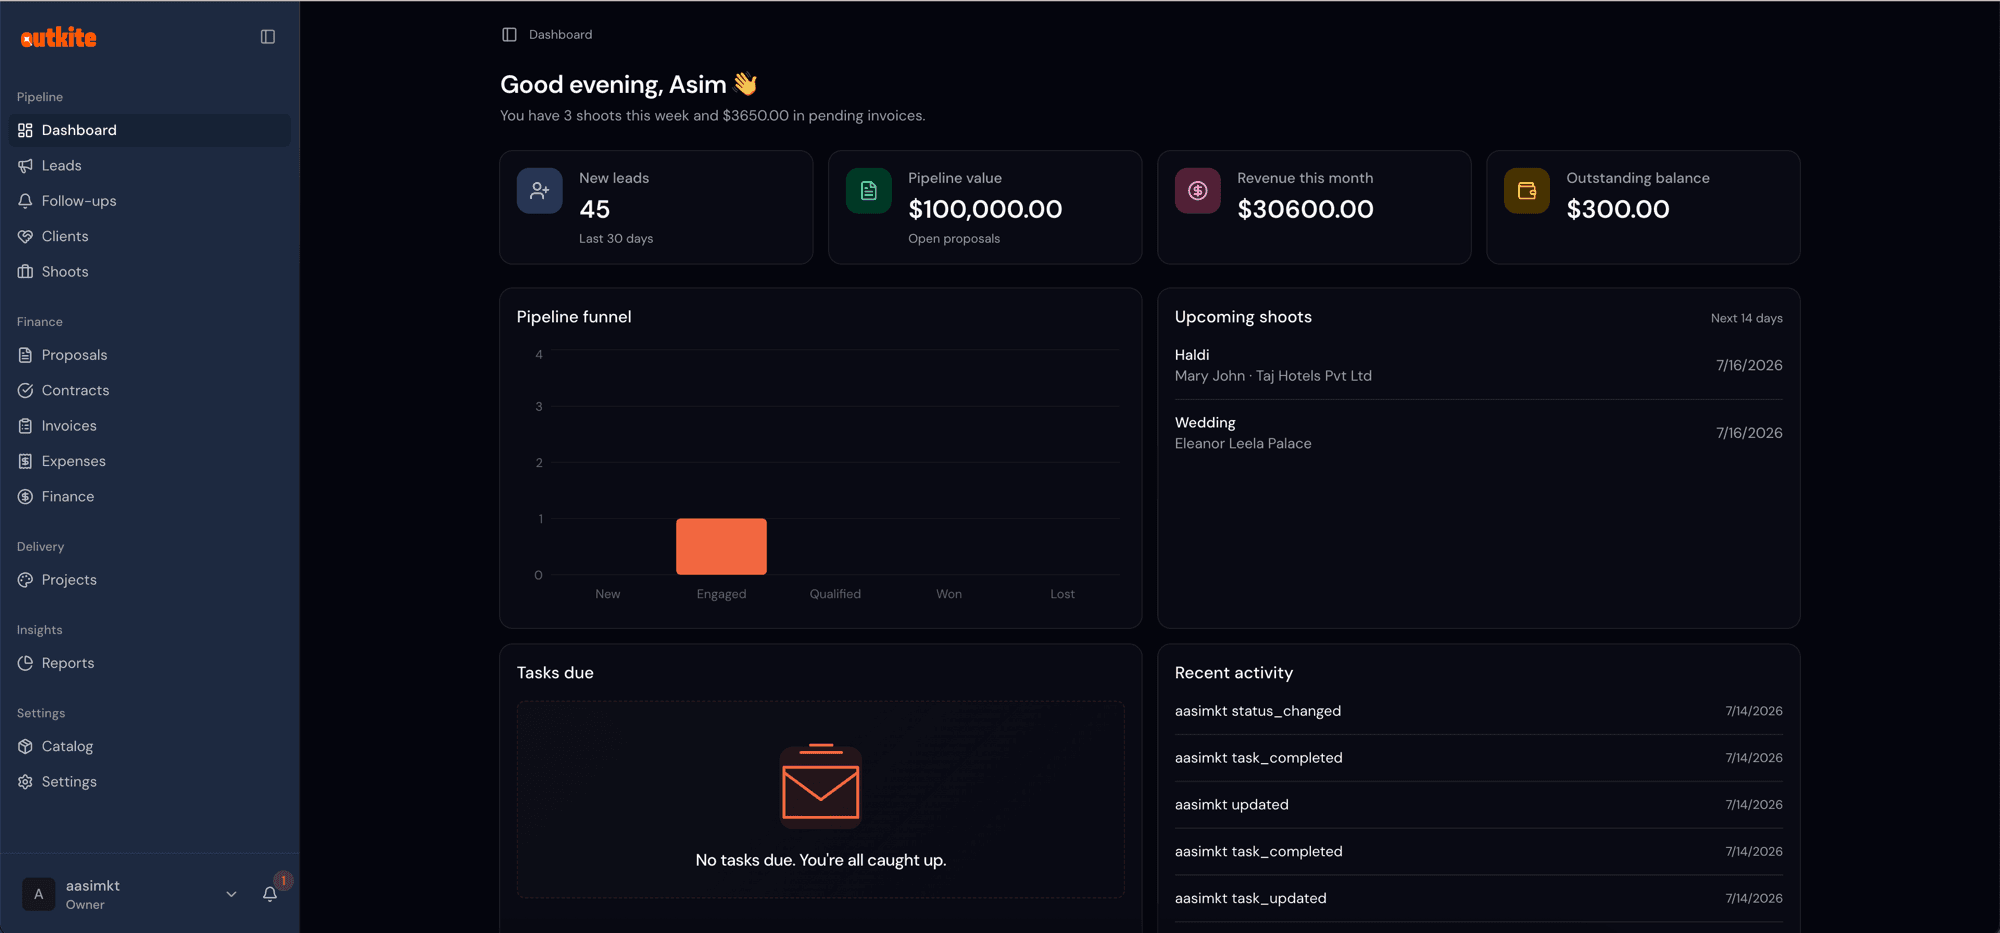Screen dimensions: 2000x933
Task: Click the Lost funnel axis label
Action: click(x=1062, y=594)
